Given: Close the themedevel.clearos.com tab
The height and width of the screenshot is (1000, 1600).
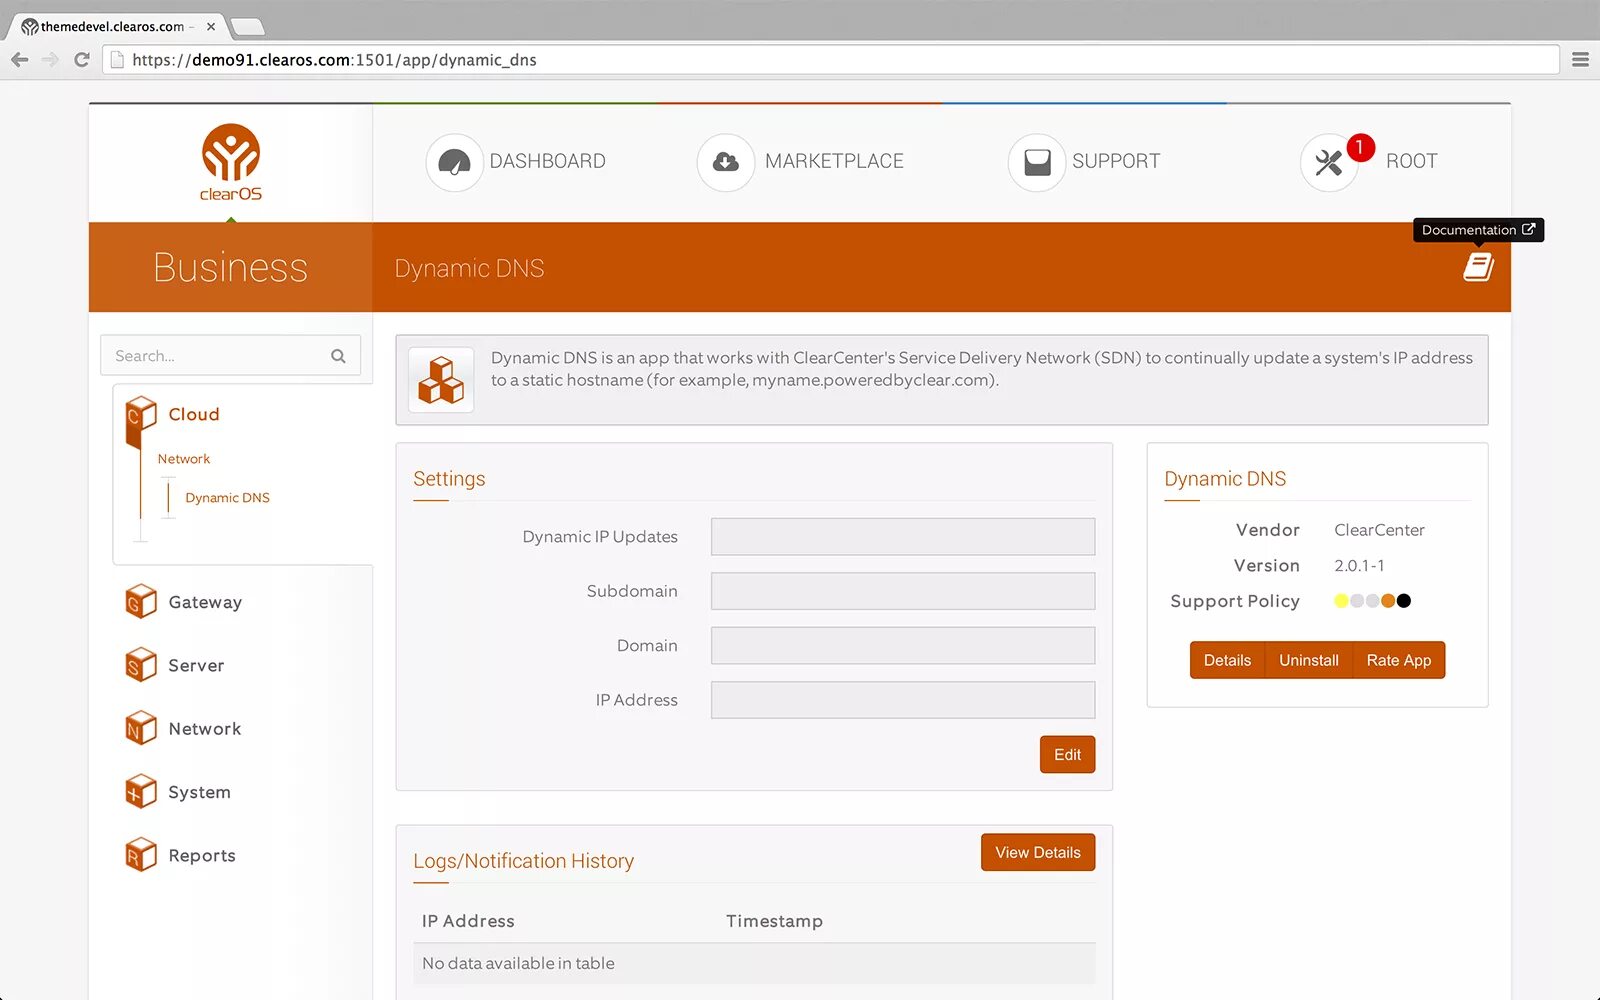Looking at the screenshot, I should (210, 27).
